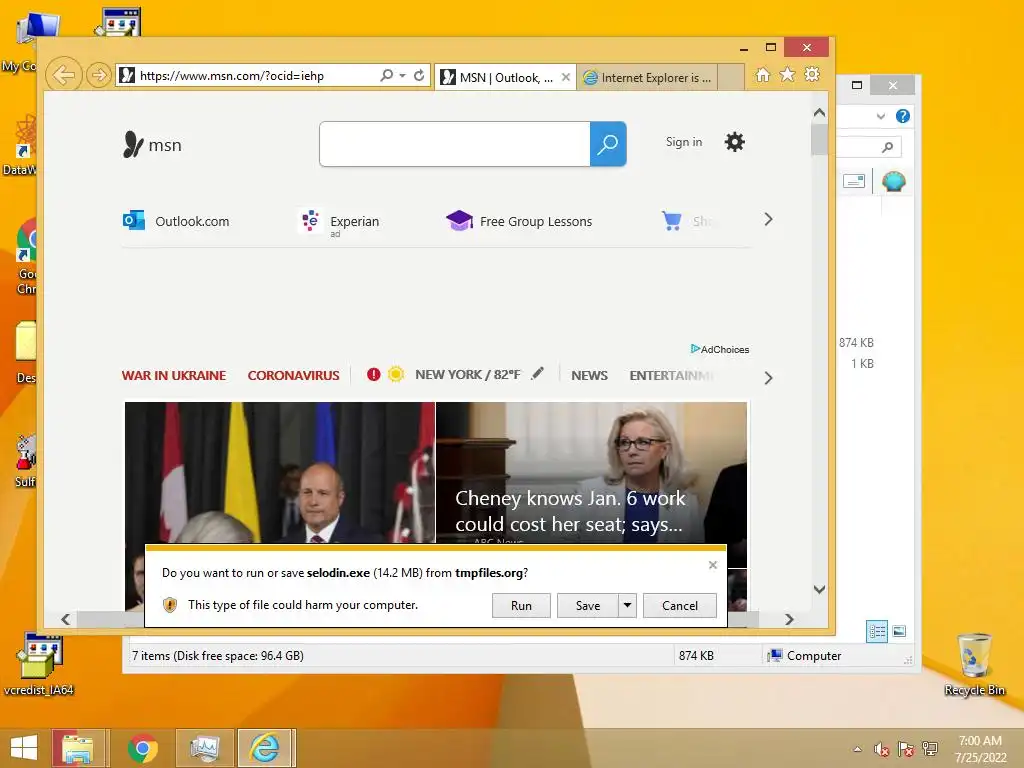Show more MSN shortcut links arrow
Screen dimensions: 1024x768
pyautogui.click(x=768, y=219)
